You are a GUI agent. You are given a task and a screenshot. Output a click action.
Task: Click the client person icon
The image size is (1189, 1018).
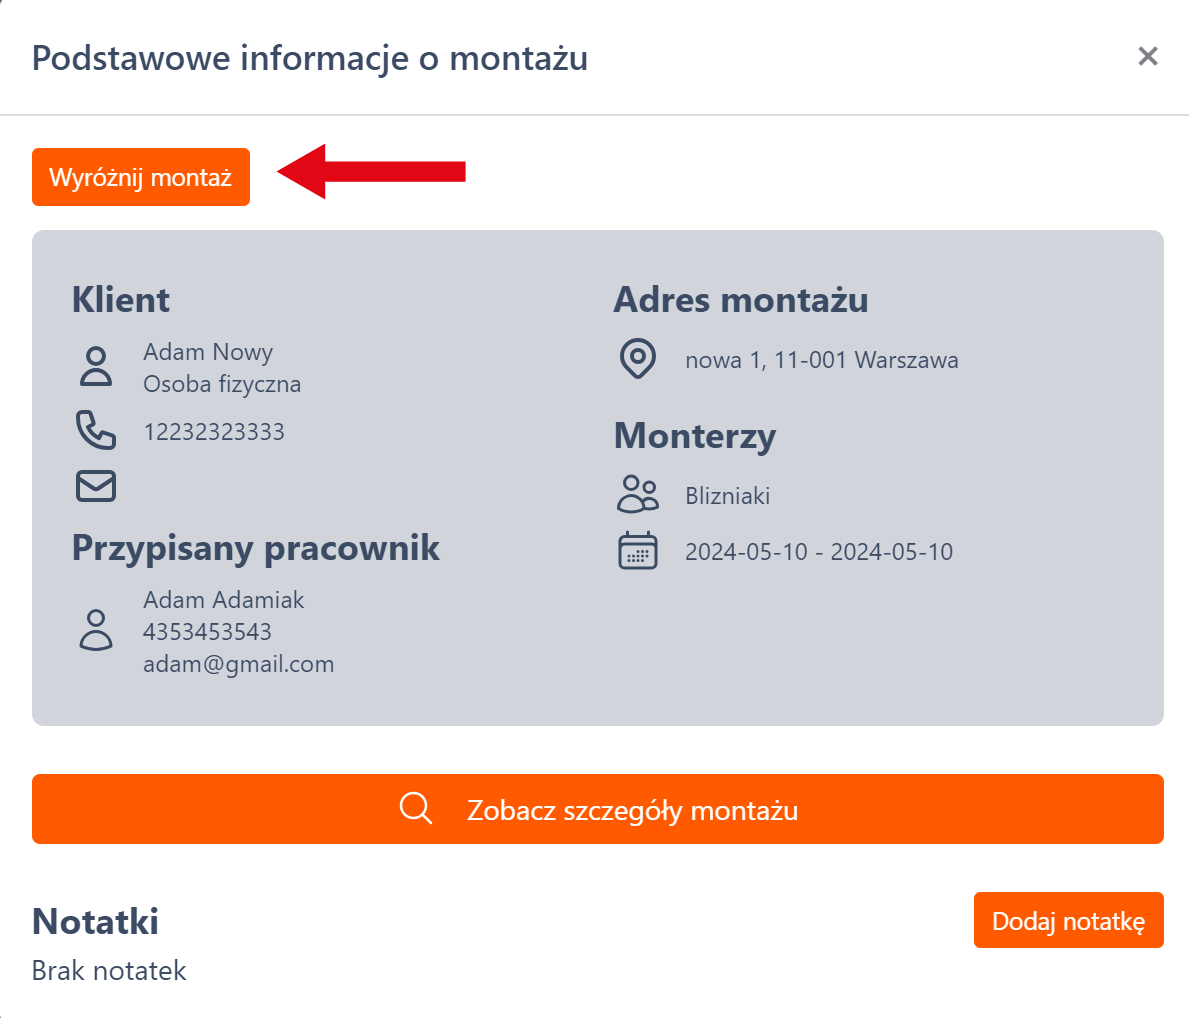(96, 367)
